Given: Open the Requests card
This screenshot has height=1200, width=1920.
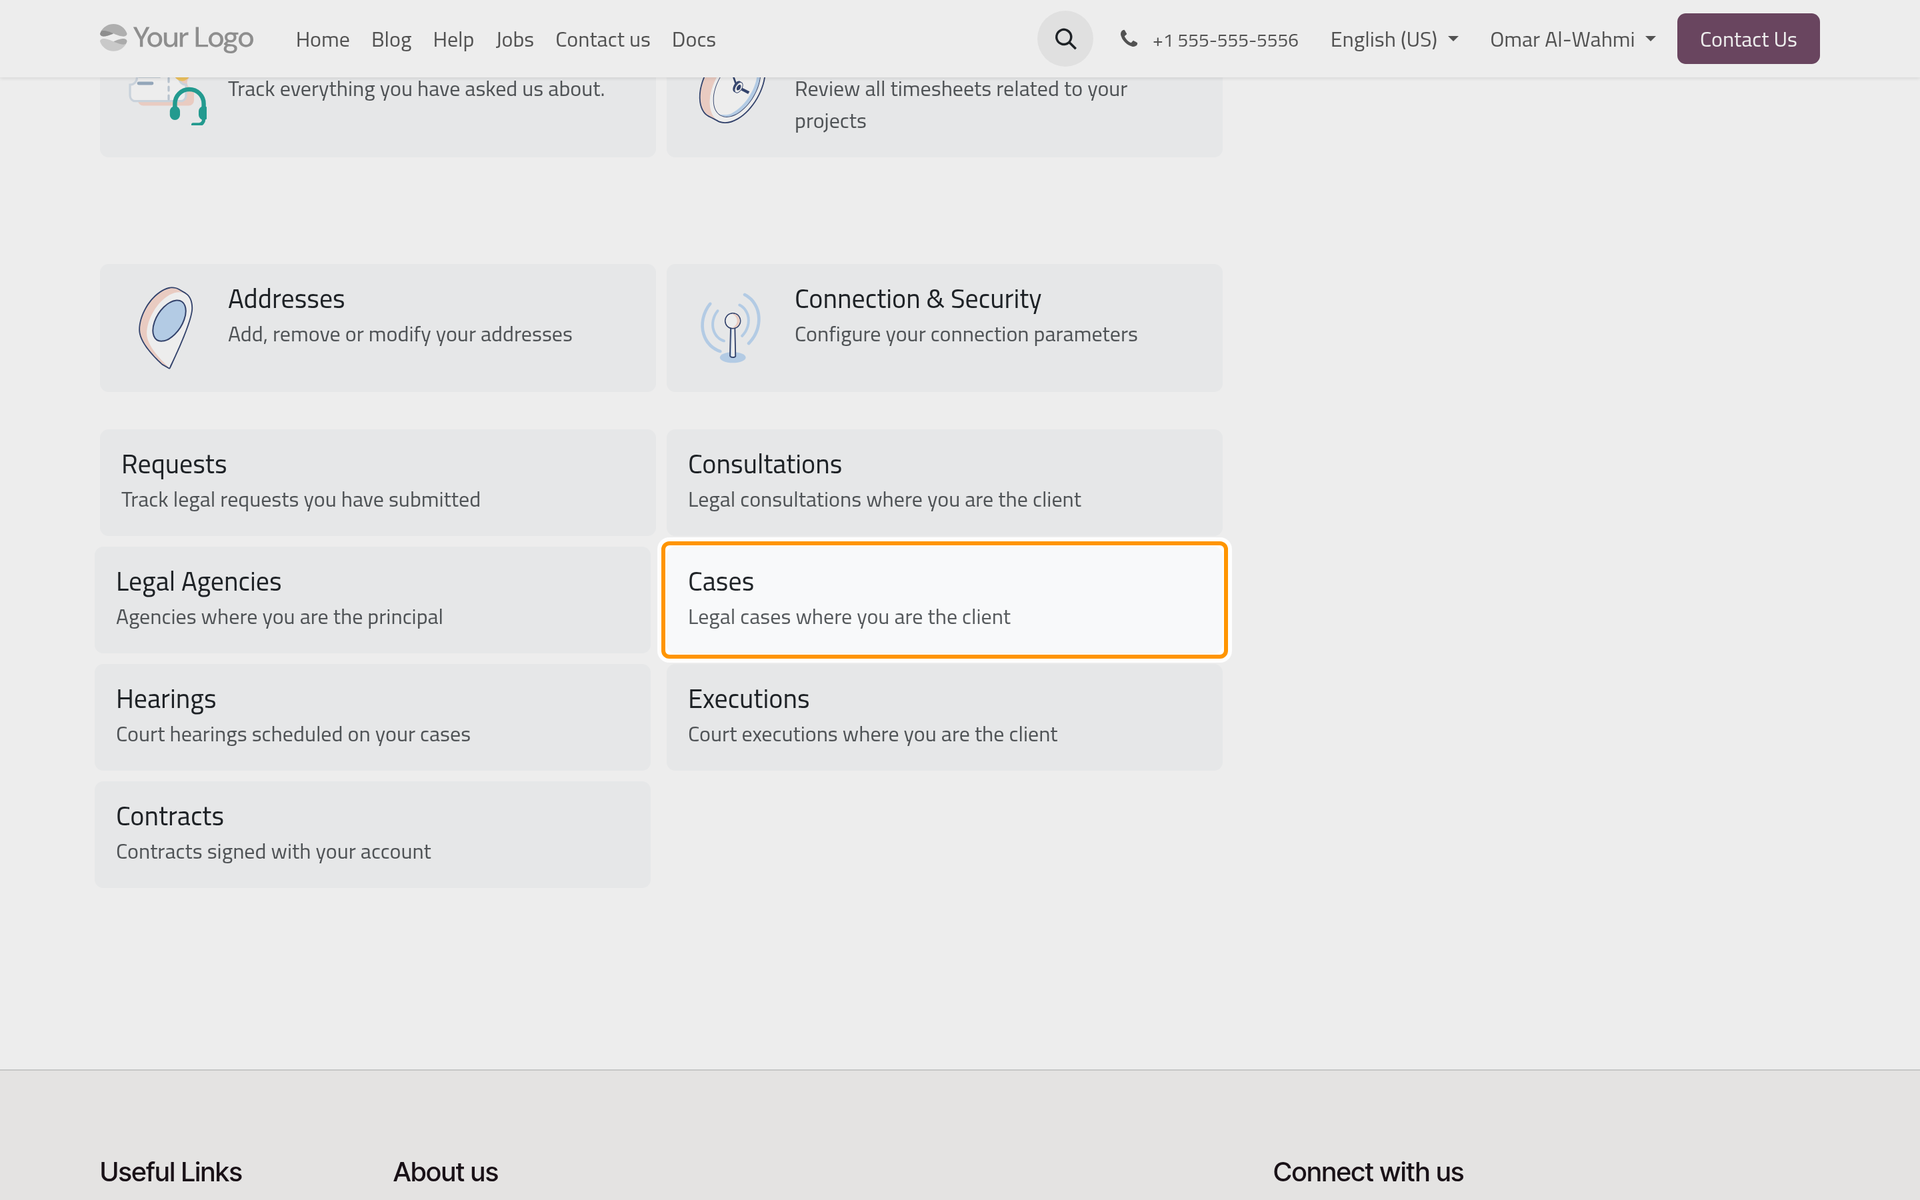Looking at the screenshot, I should click(x=378, y=483).
